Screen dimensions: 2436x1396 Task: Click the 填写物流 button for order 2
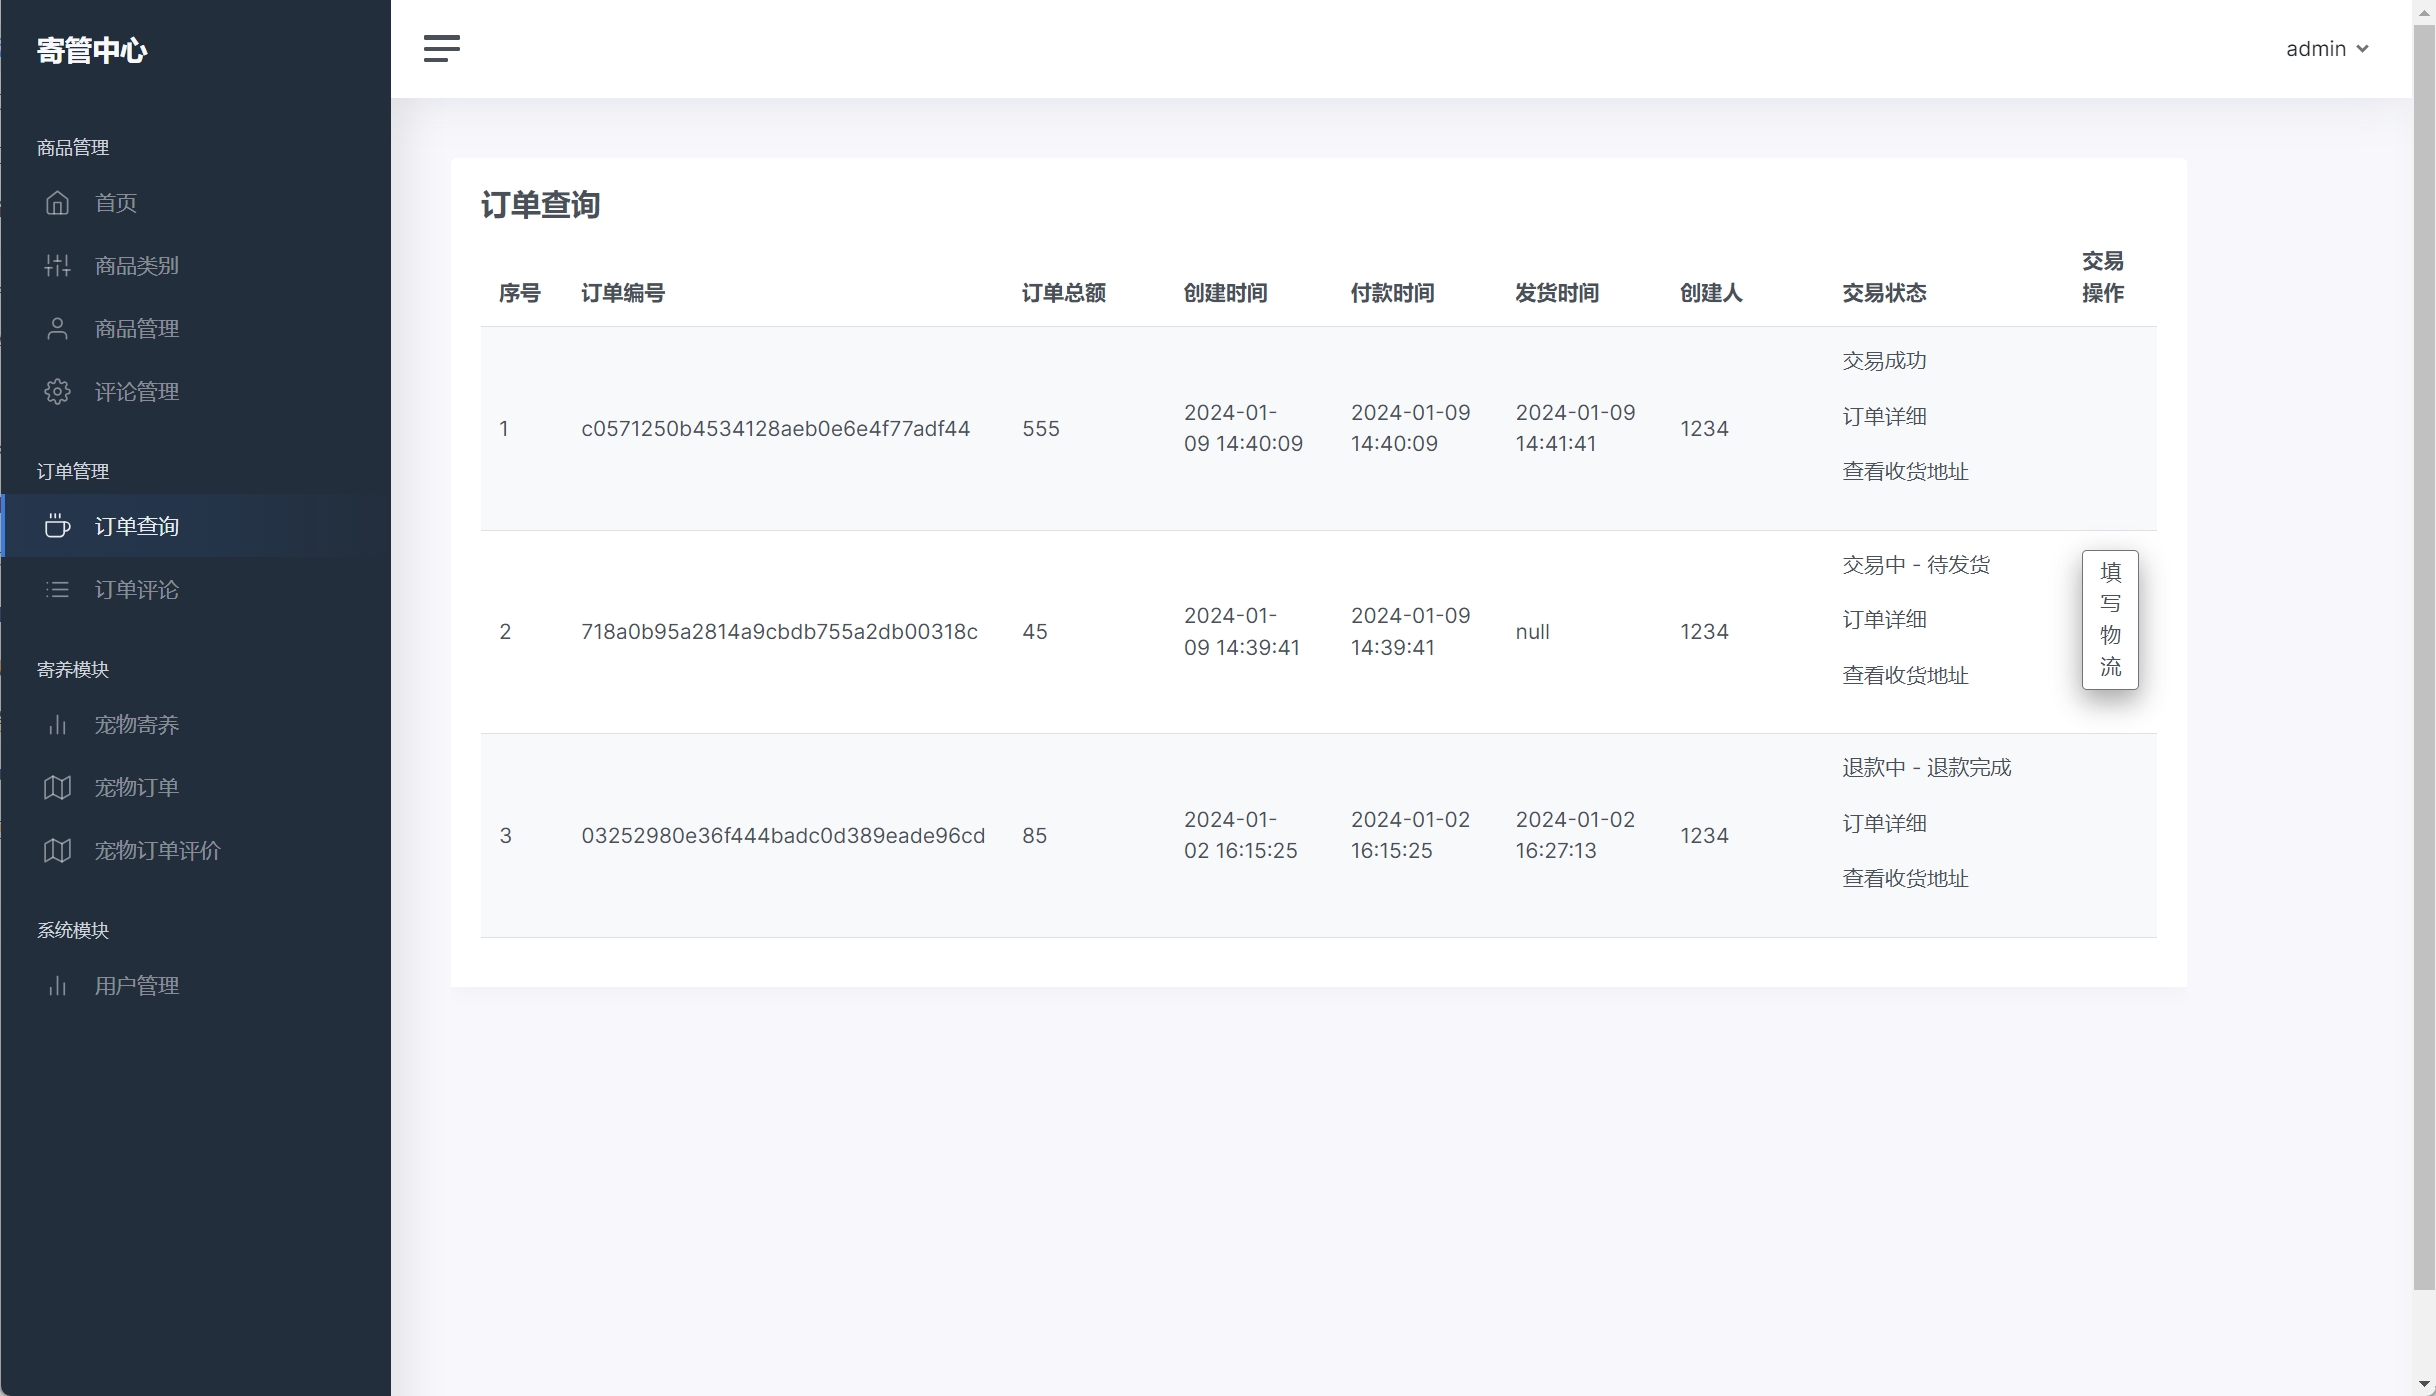pos(2110,619)
